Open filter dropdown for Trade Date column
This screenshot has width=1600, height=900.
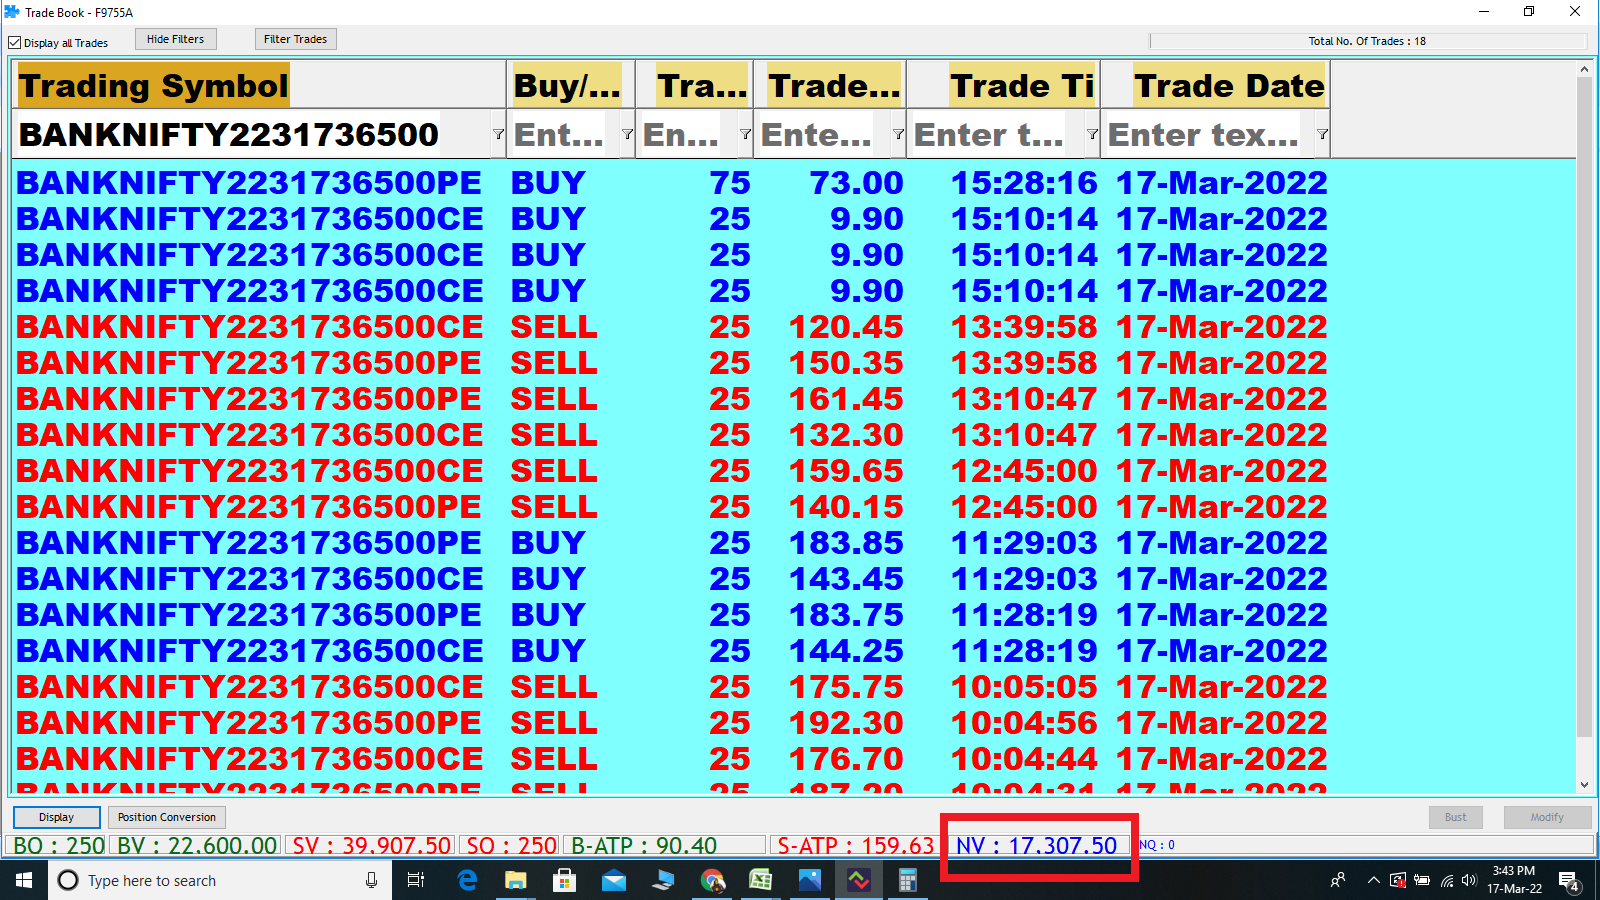coord(1322,134)
